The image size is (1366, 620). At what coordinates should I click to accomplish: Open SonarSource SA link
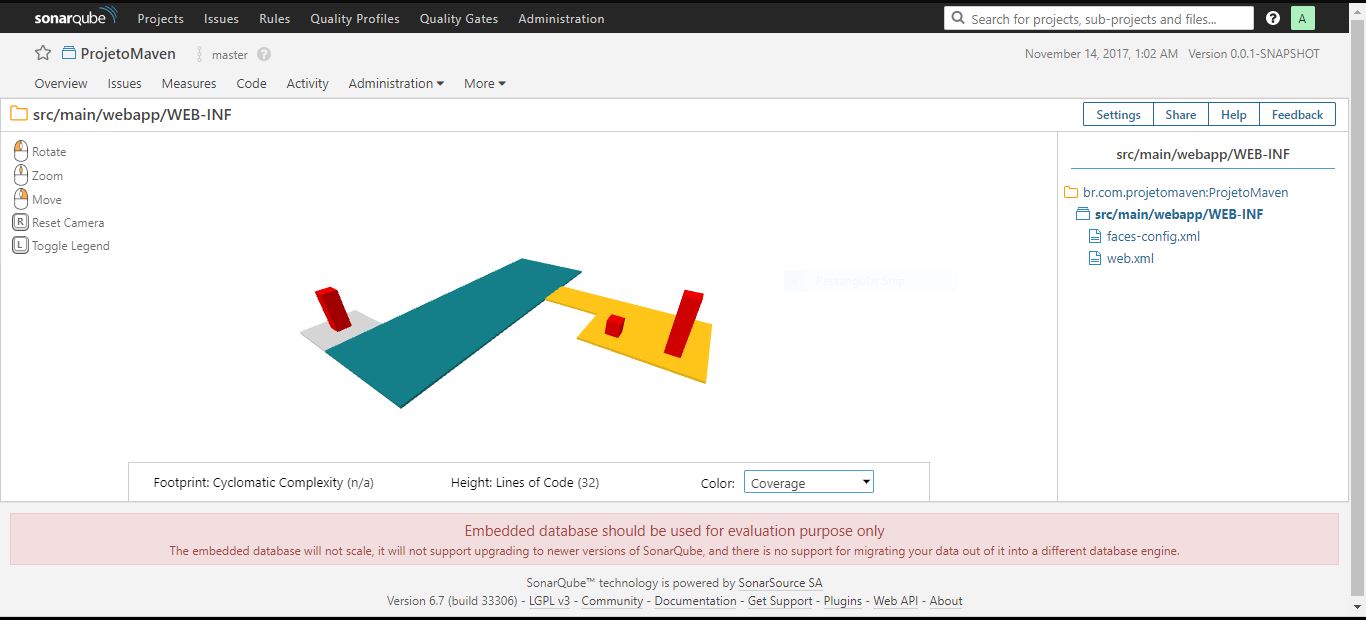point(780,583)
